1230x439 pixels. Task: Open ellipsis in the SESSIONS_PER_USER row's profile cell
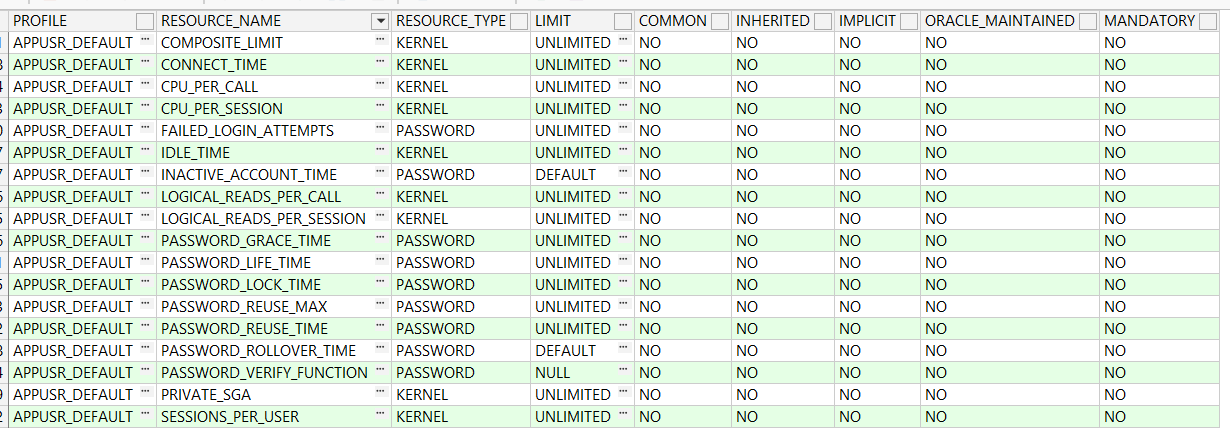point(146,416)
